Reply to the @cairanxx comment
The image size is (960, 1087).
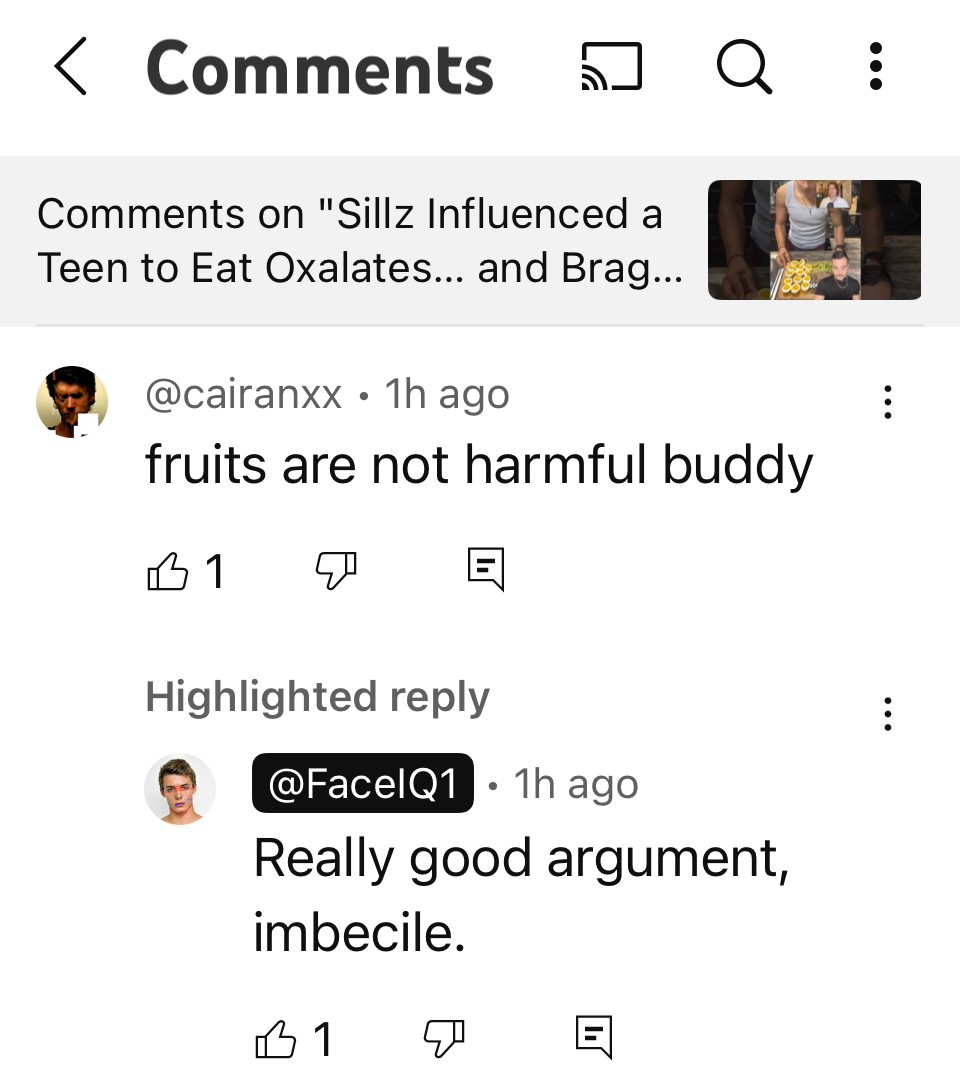(486, 570)
